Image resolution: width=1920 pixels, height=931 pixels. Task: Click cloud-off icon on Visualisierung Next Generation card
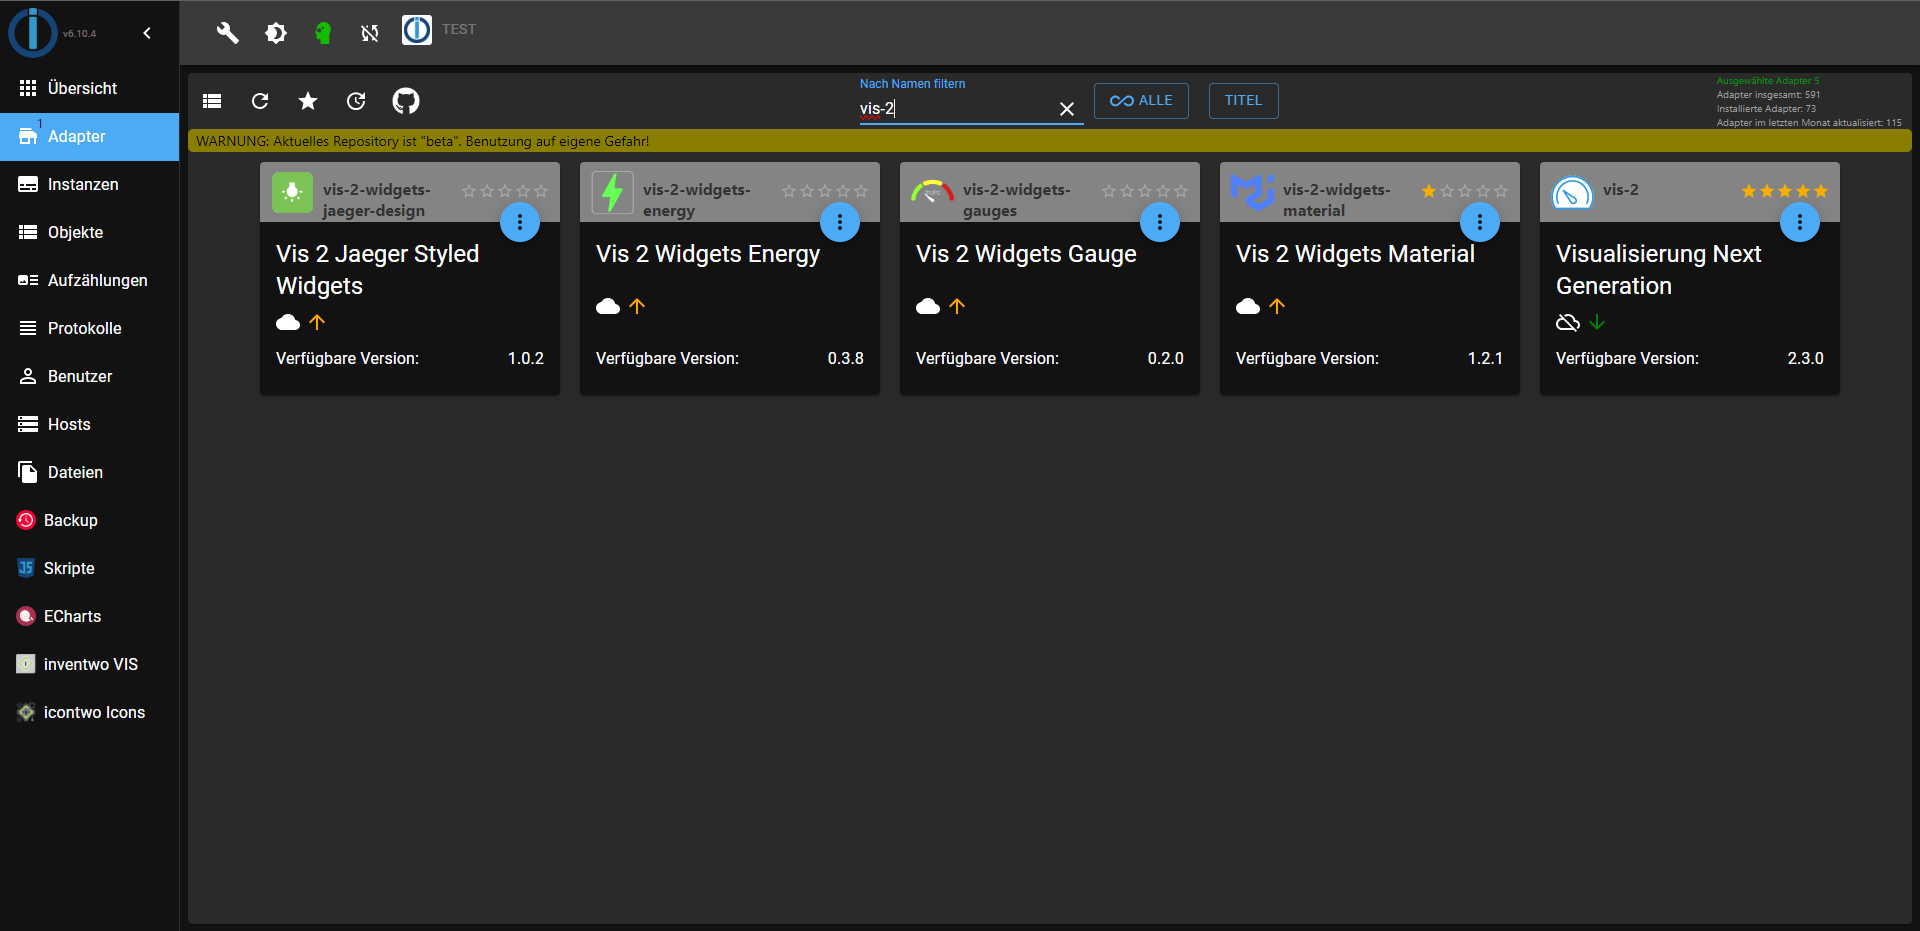(x=1568, y=322)
